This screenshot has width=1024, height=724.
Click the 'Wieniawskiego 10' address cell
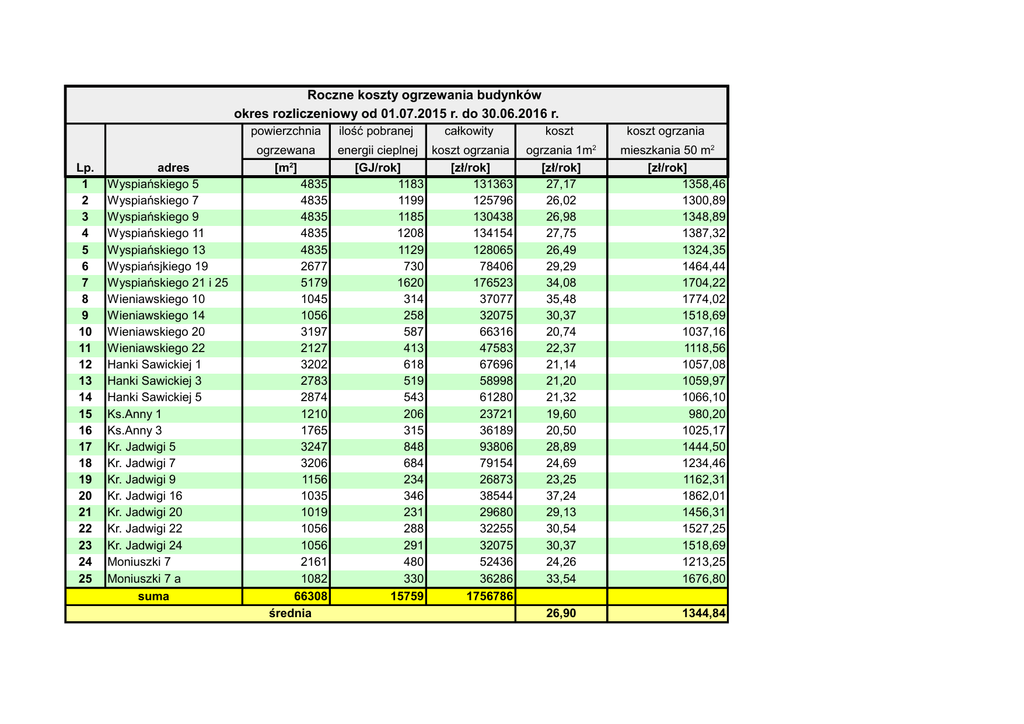[x=156, y=299]
